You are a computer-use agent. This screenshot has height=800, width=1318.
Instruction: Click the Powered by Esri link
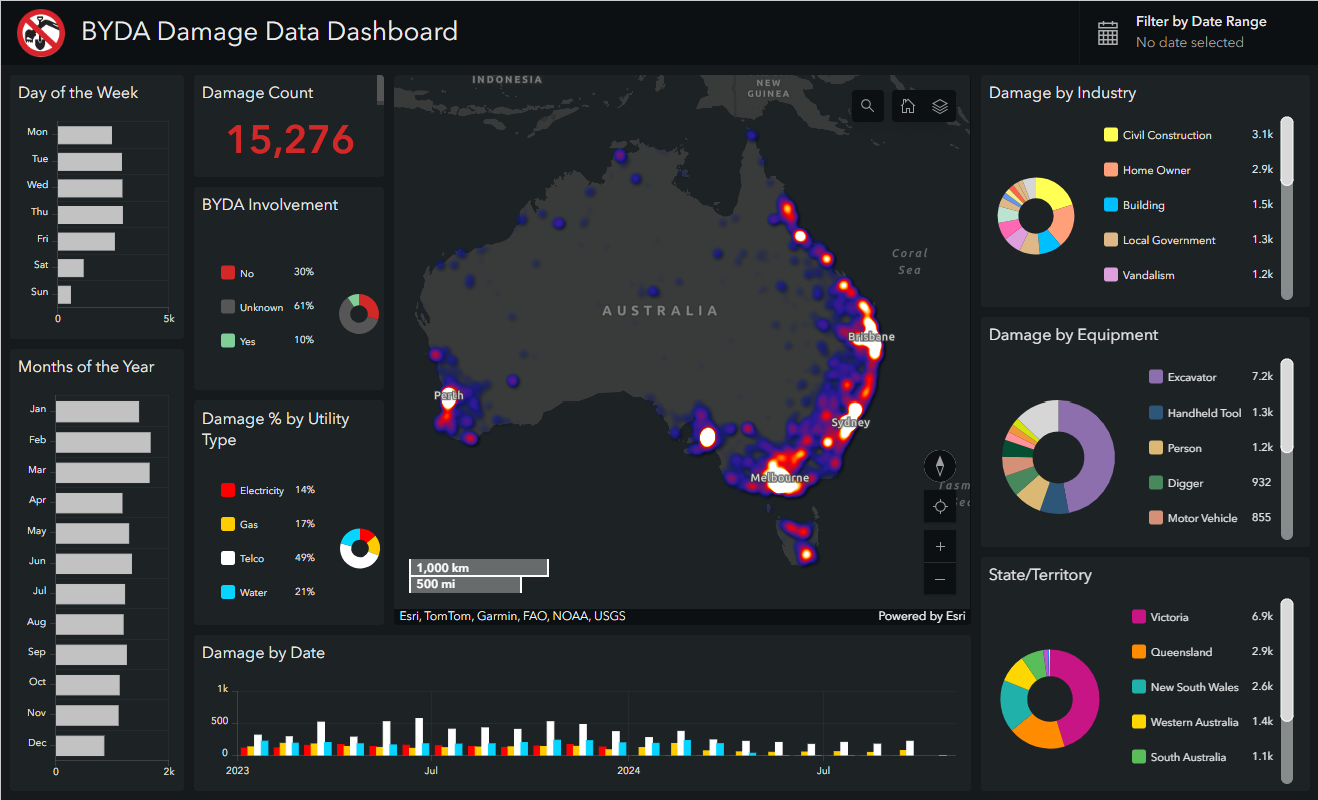tap(921, 616)
